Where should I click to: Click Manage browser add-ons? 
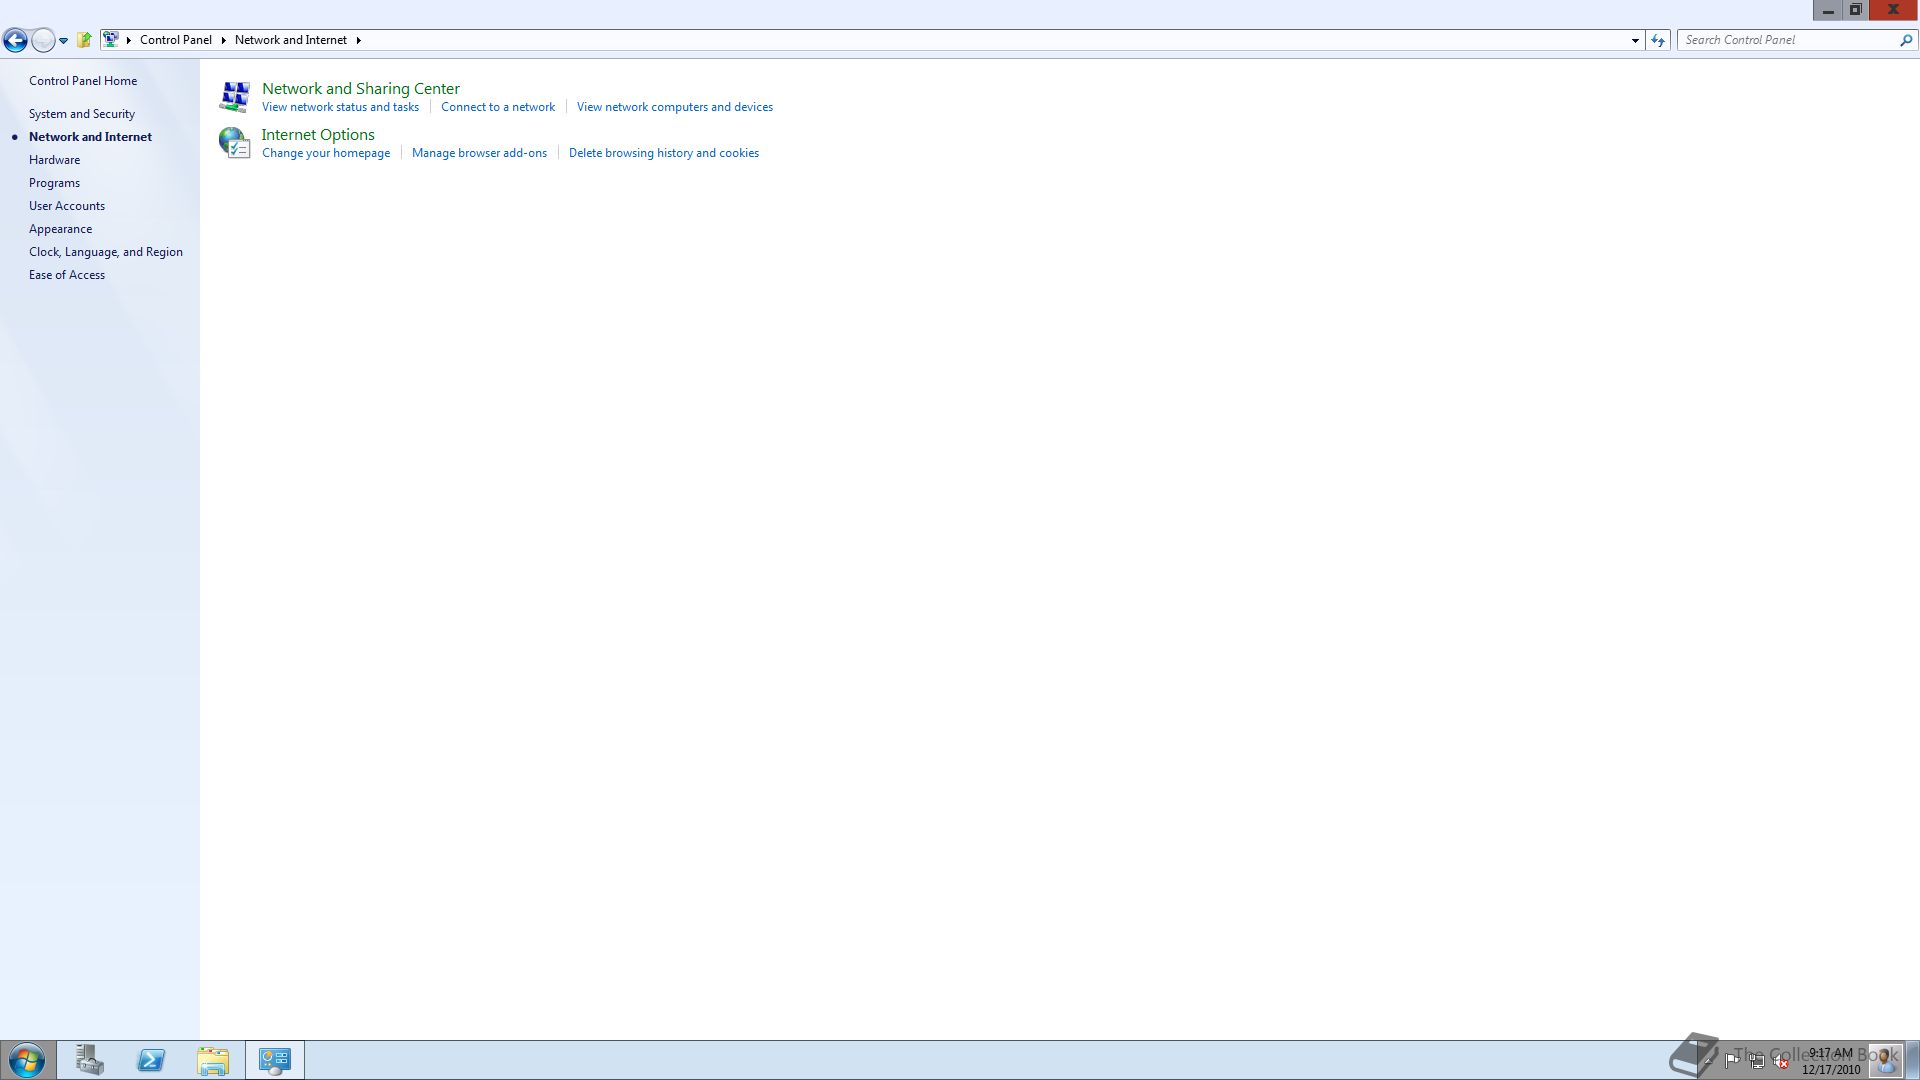(x=479, y=153)
